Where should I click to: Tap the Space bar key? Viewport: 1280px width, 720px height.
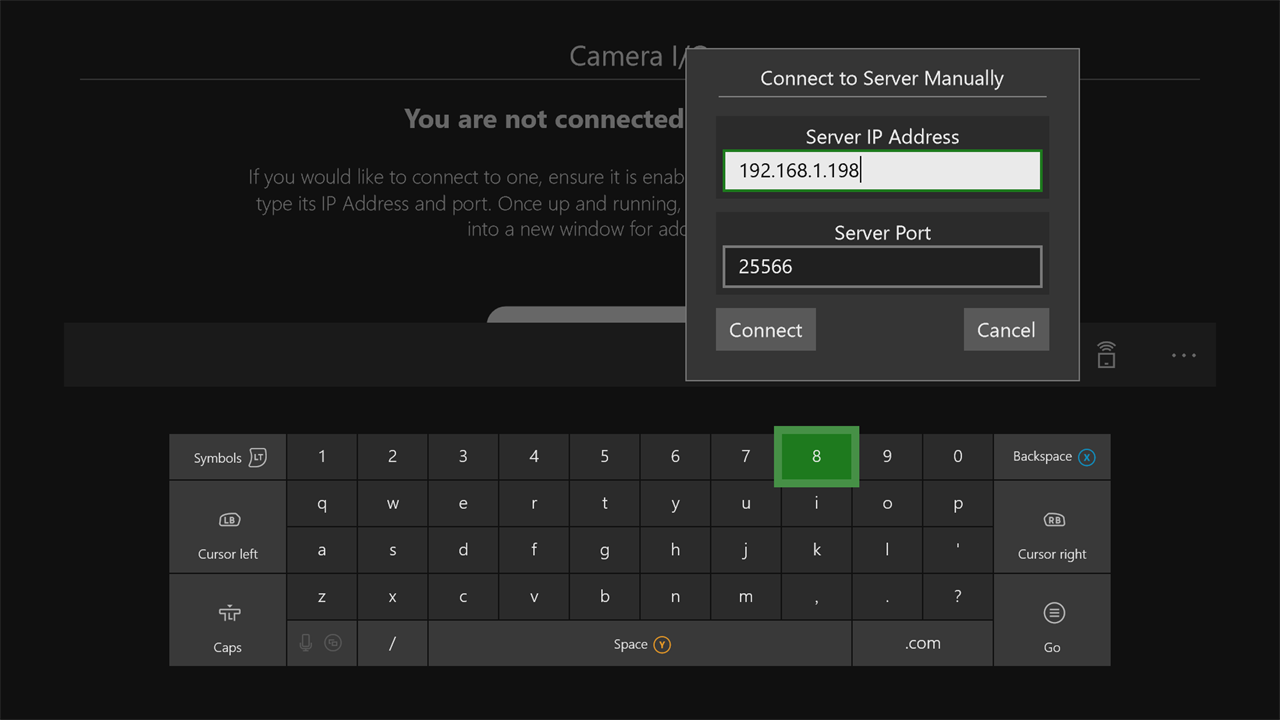tap(640, 643)
